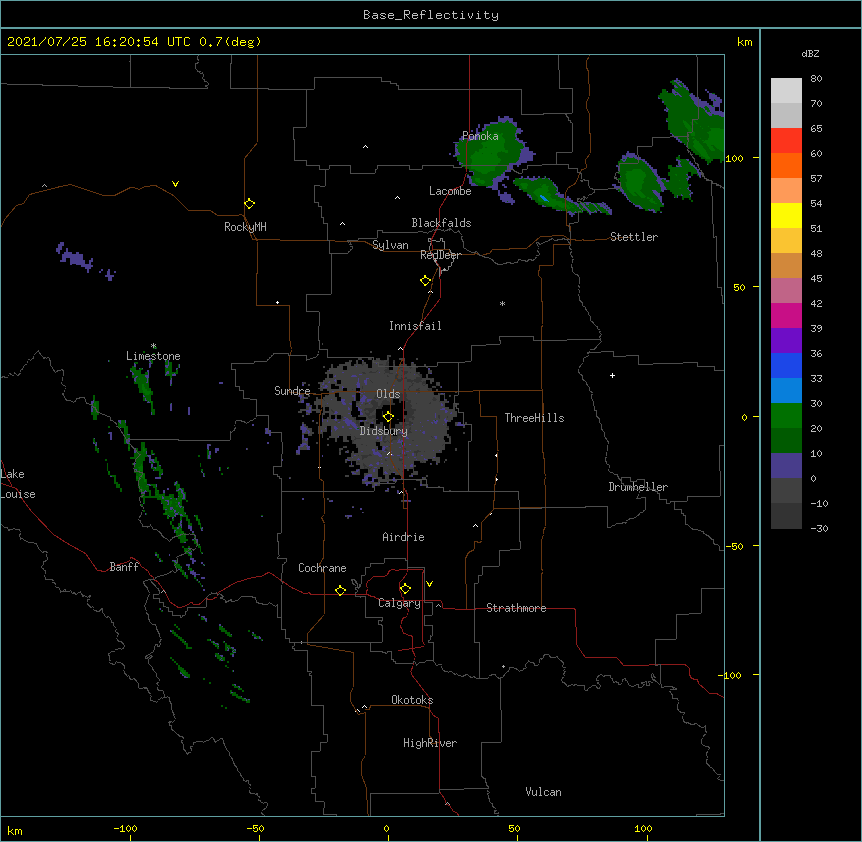Click the yellow diamond marker under Cochrane
The image size is (862, 842).
tap(340, 590)
